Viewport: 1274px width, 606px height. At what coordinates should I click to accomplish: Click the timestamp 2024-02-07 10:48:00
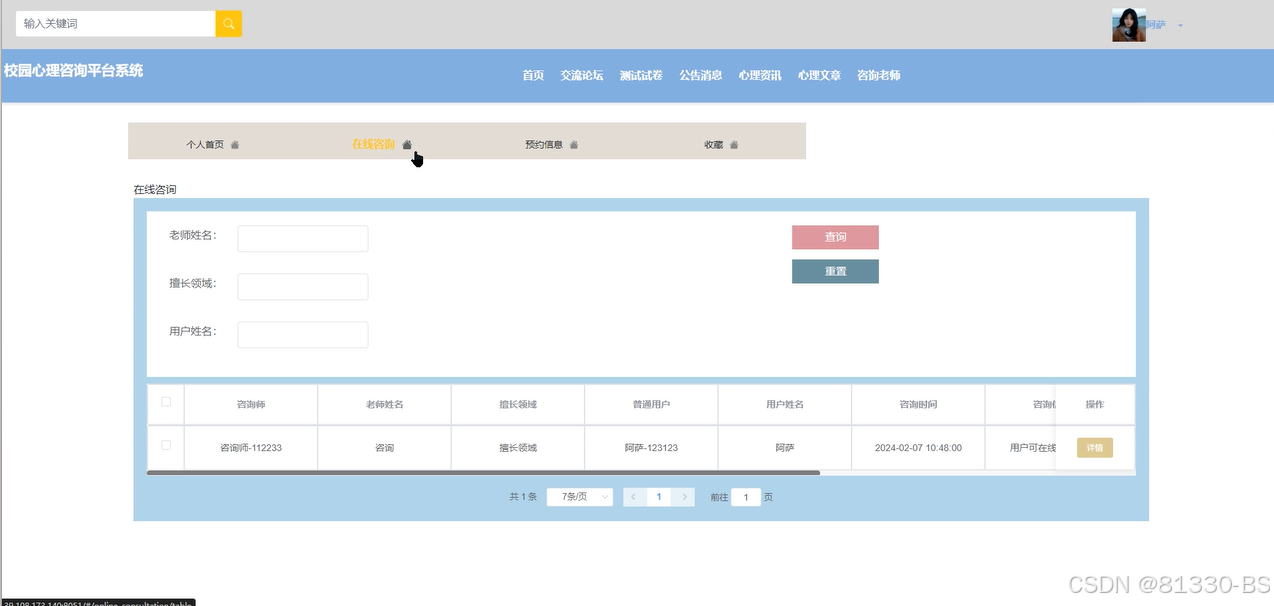click(x=918, y=448)
